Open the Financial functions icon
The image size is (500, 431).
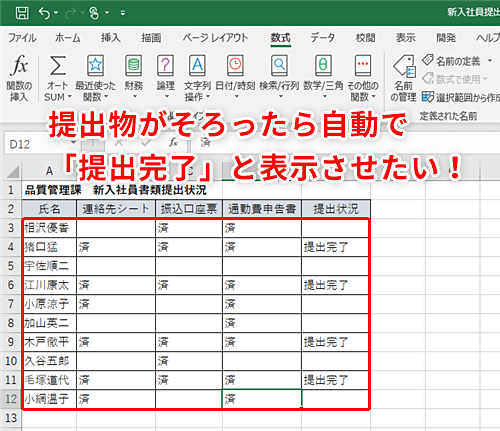click(134, 65)
